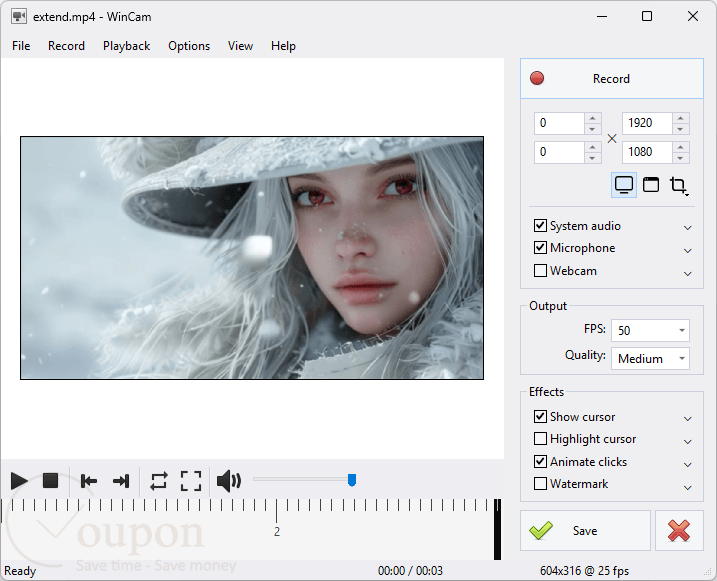The height and width of the screenshot is (581, 717).
Task: Enable the Webcam checkbox
Action: (x=540, y=271)
